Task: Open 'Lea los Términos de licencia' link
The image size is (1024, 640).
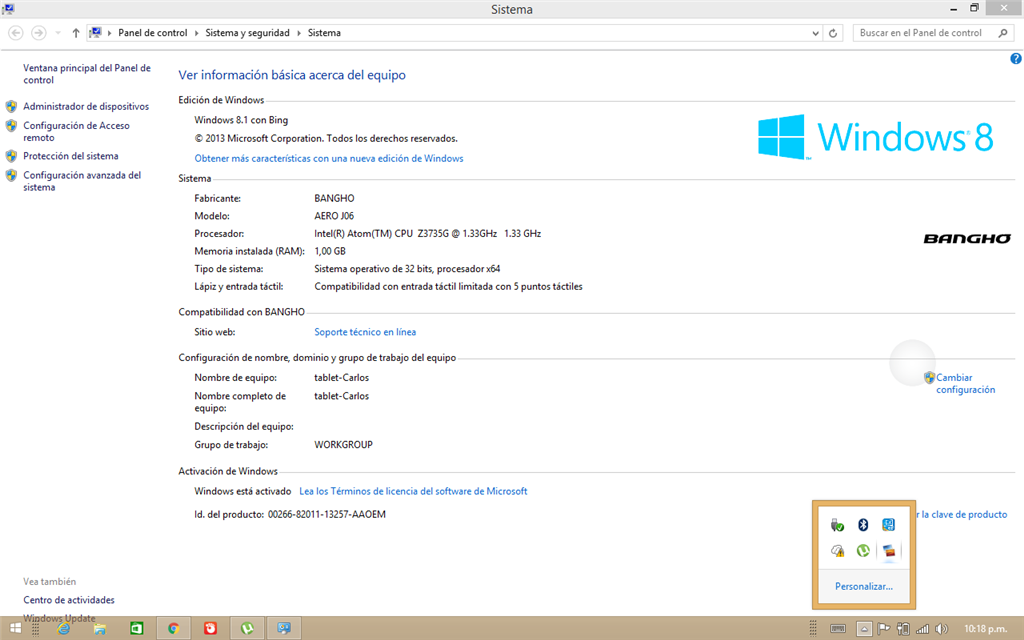Action: 413,491
